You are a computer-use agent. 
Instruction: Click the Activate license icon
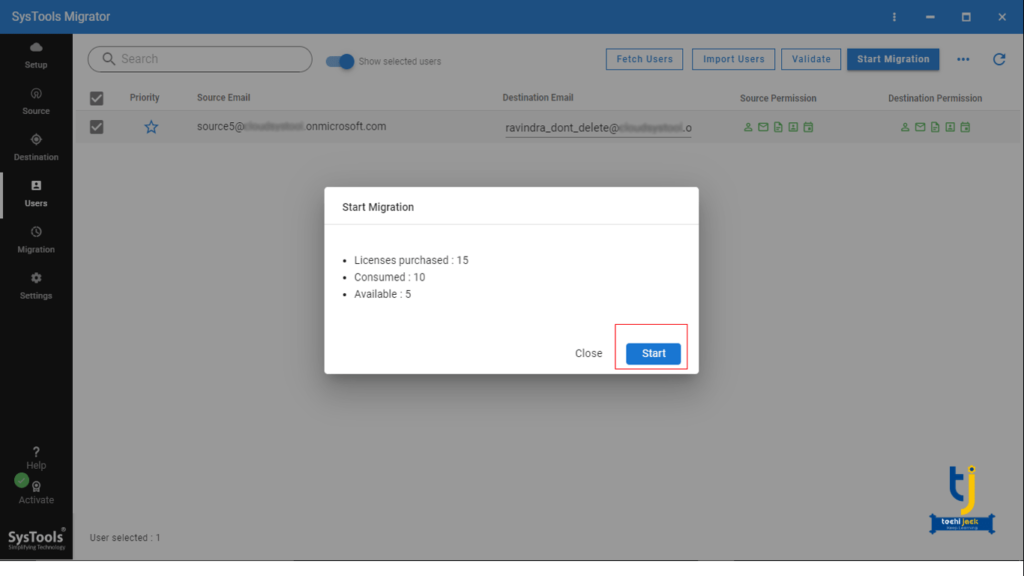tap(37, 487)
